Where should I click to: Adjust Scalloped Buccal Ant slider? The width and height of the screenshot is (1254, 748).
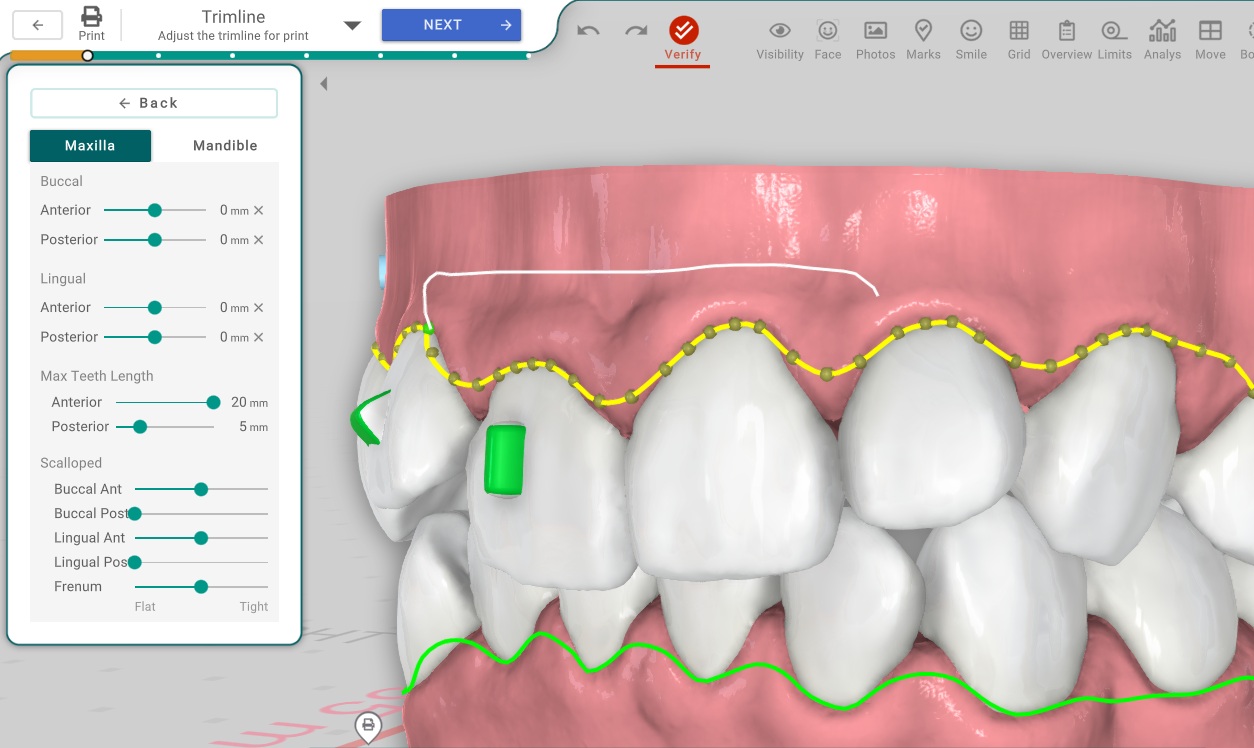[201, 489]
